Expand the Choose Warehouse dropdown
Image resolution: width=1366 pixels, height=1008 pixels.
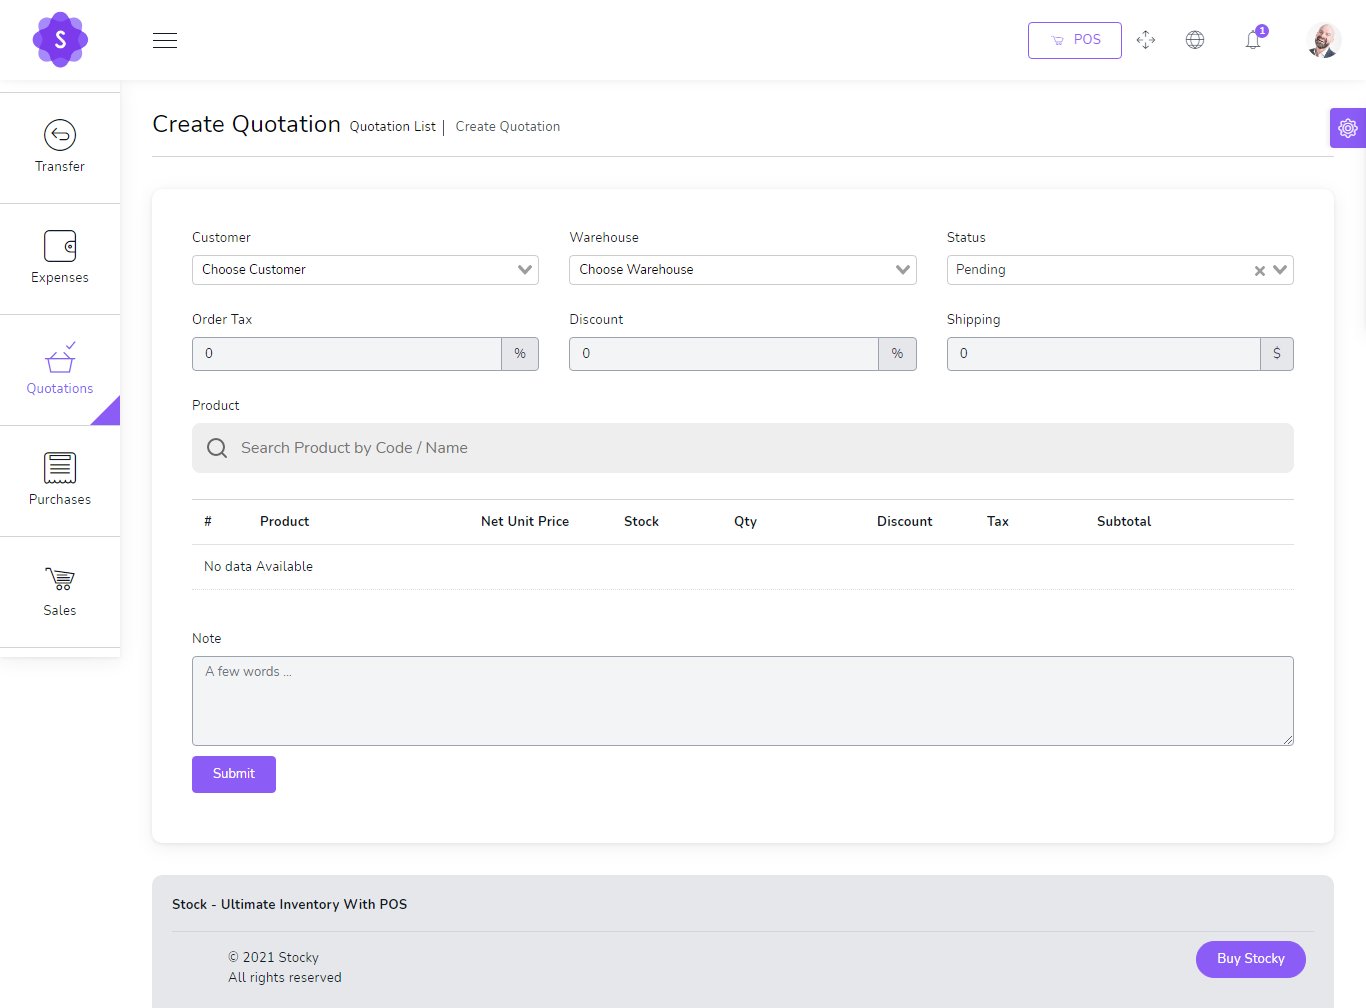pos(742,270)
